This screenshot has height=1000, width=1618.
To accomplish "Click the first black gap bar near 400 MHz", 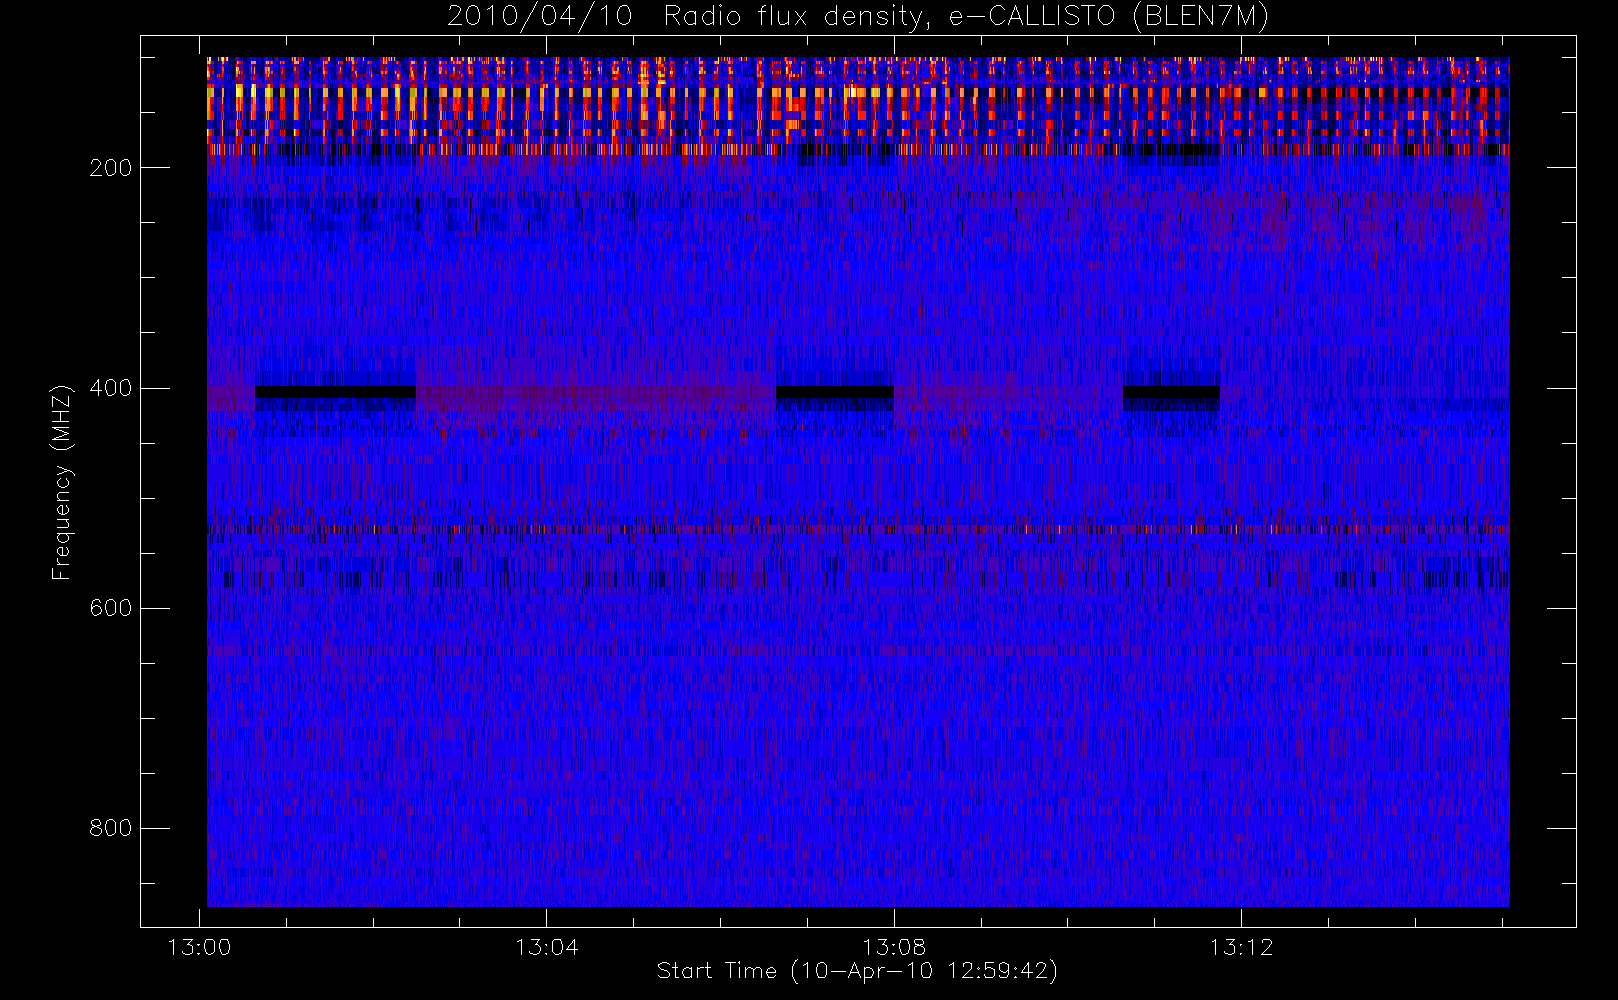I will tap(336, 392).
